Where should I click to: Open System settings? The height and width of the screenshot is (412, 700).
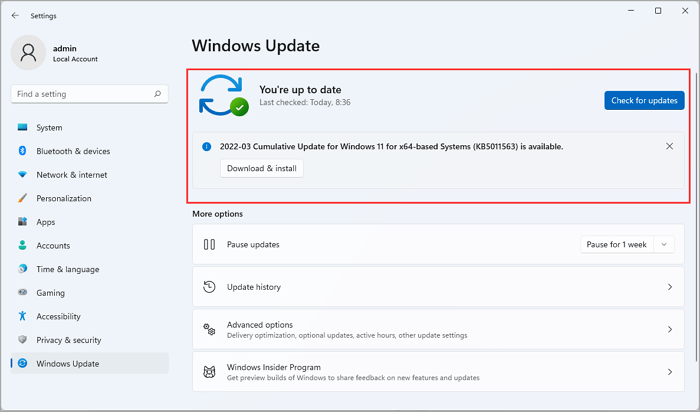coord(90,127)
